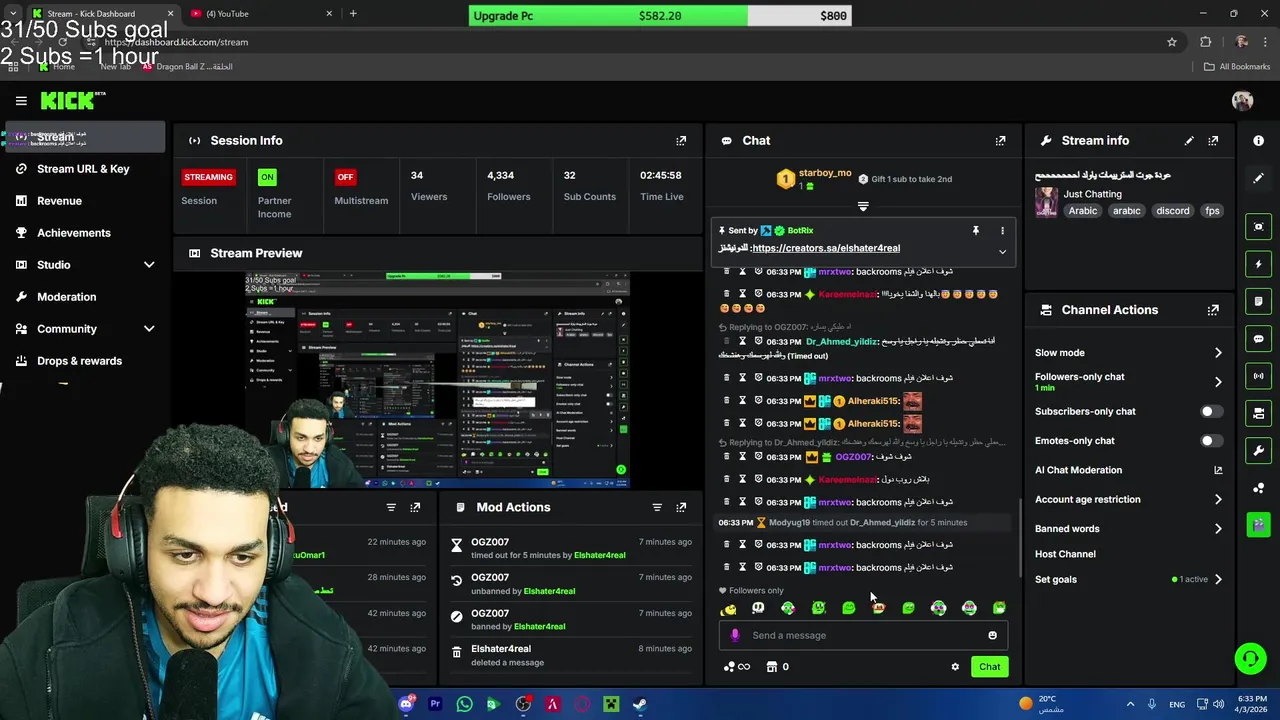This screenshot has height=720, width=1280.
Task: Click the Just Chatting category
Action: pyautogui.click(x=1092, y=194)
